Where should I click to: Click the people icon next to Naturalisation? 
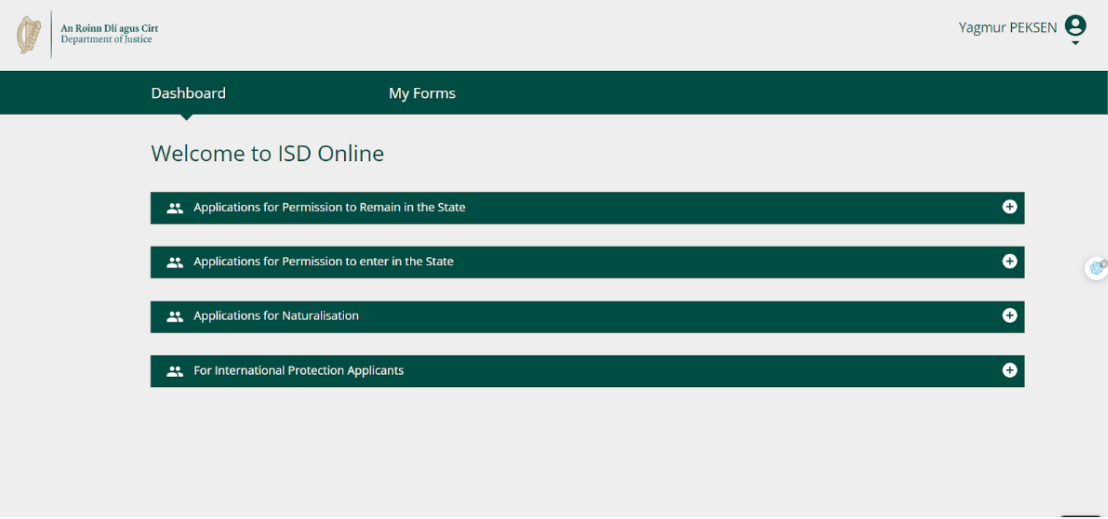pos(175,316)
